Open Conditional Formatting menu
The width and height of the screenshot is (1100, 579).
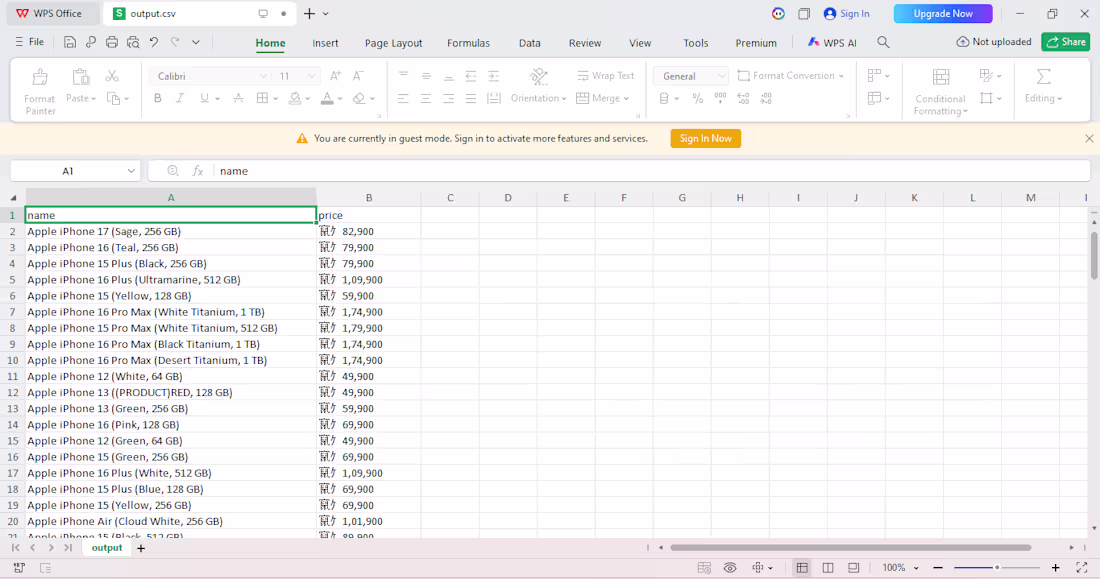(940, 92)
